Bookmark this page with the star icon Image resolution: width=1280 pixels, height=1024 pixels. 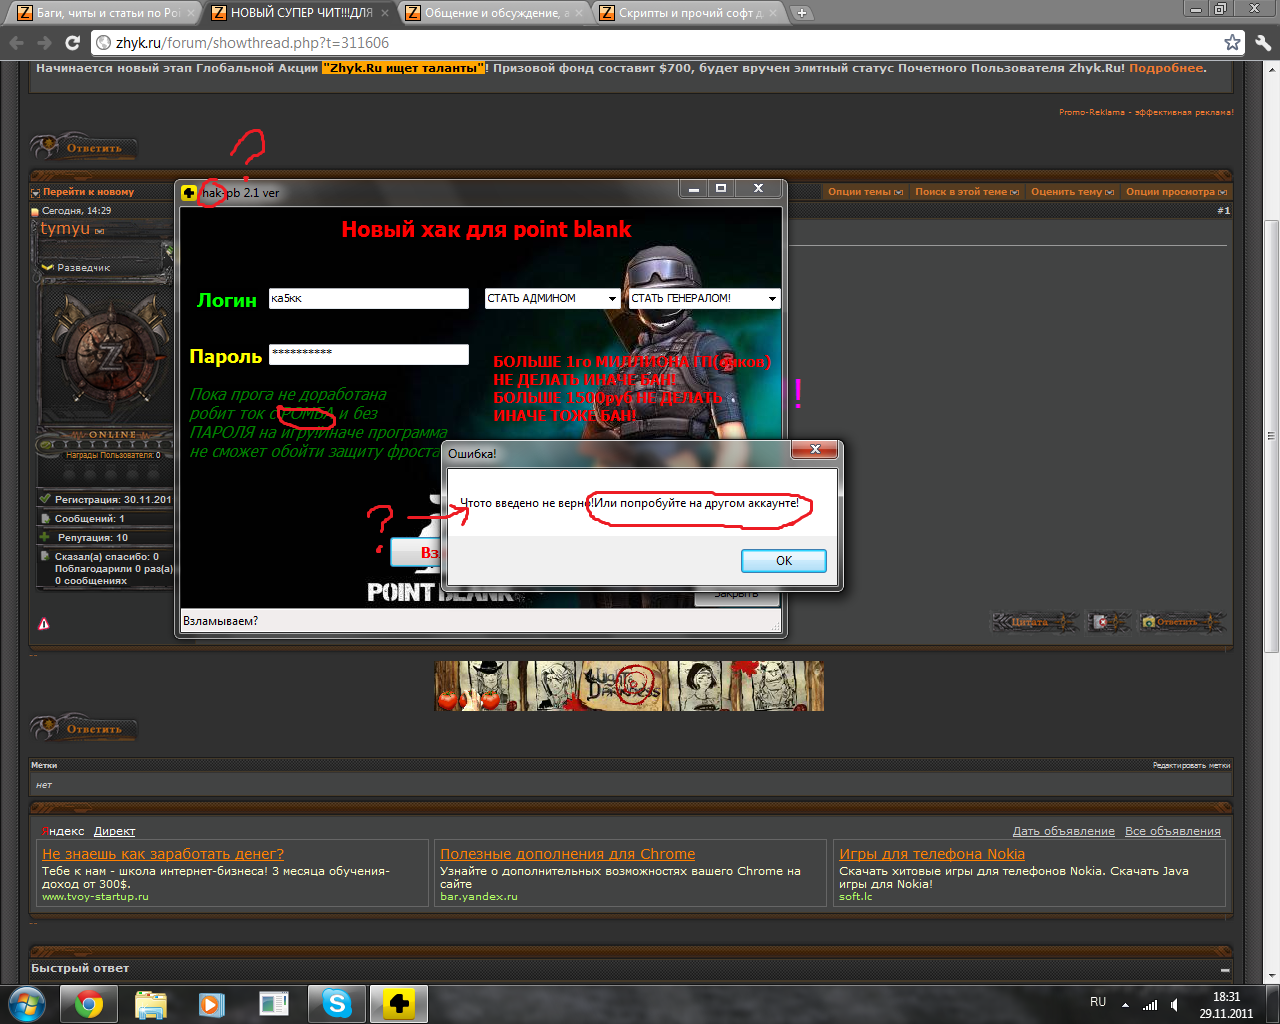tap(1233, 43)
